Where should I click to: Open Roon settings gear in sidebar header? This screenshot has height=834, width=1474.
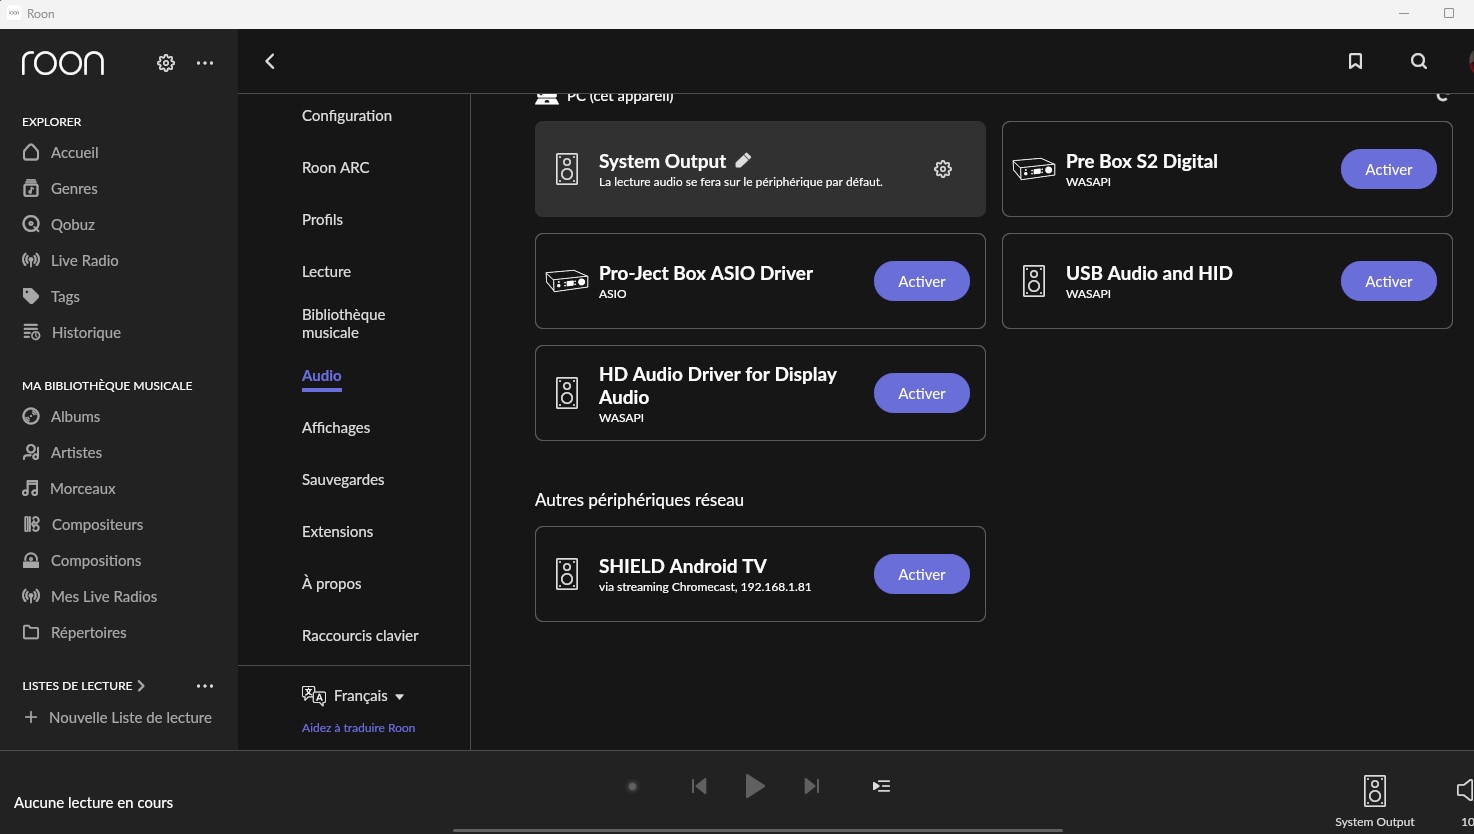(166, 63)
